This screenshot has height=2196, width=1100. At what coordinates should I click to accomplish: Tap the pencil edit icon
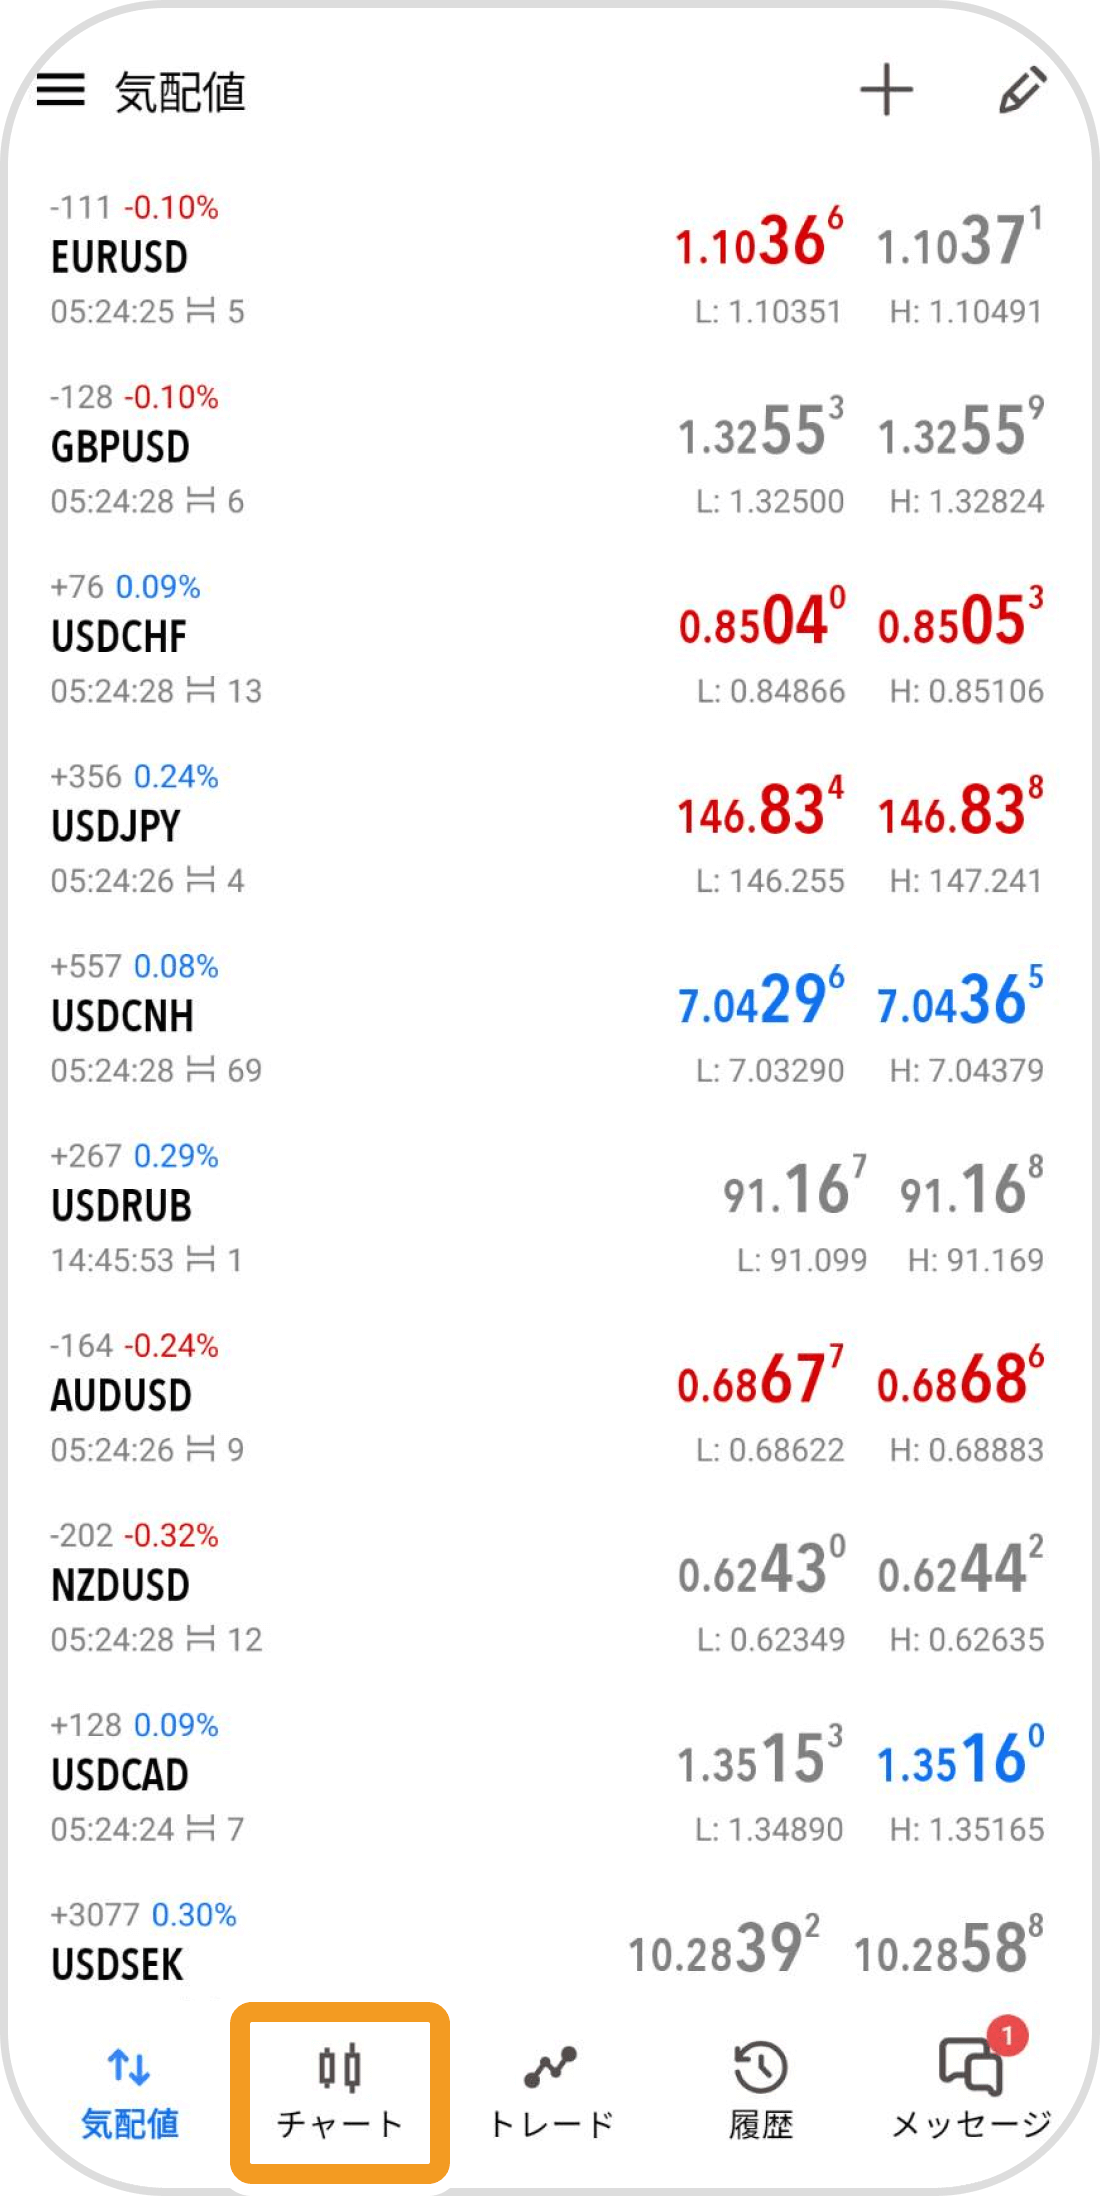[x=1023, y=90]
